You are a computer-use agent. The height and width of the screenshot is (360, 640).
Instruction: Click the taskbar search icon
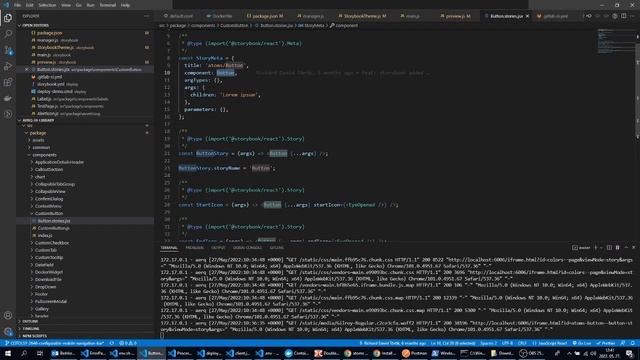pos(24,353)
